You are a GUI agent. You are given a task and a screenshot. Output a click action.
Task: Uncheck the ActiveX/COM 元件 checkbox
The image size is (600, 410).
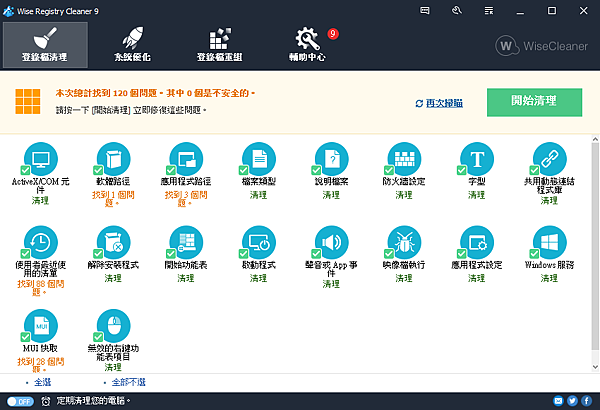point(25,170)
